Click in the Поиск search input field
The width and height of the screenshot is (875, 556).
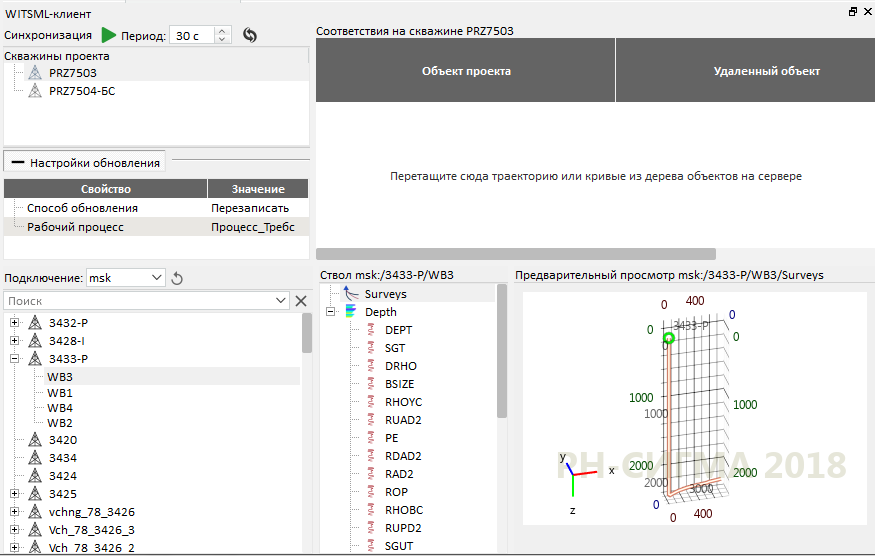click(140, 301)
